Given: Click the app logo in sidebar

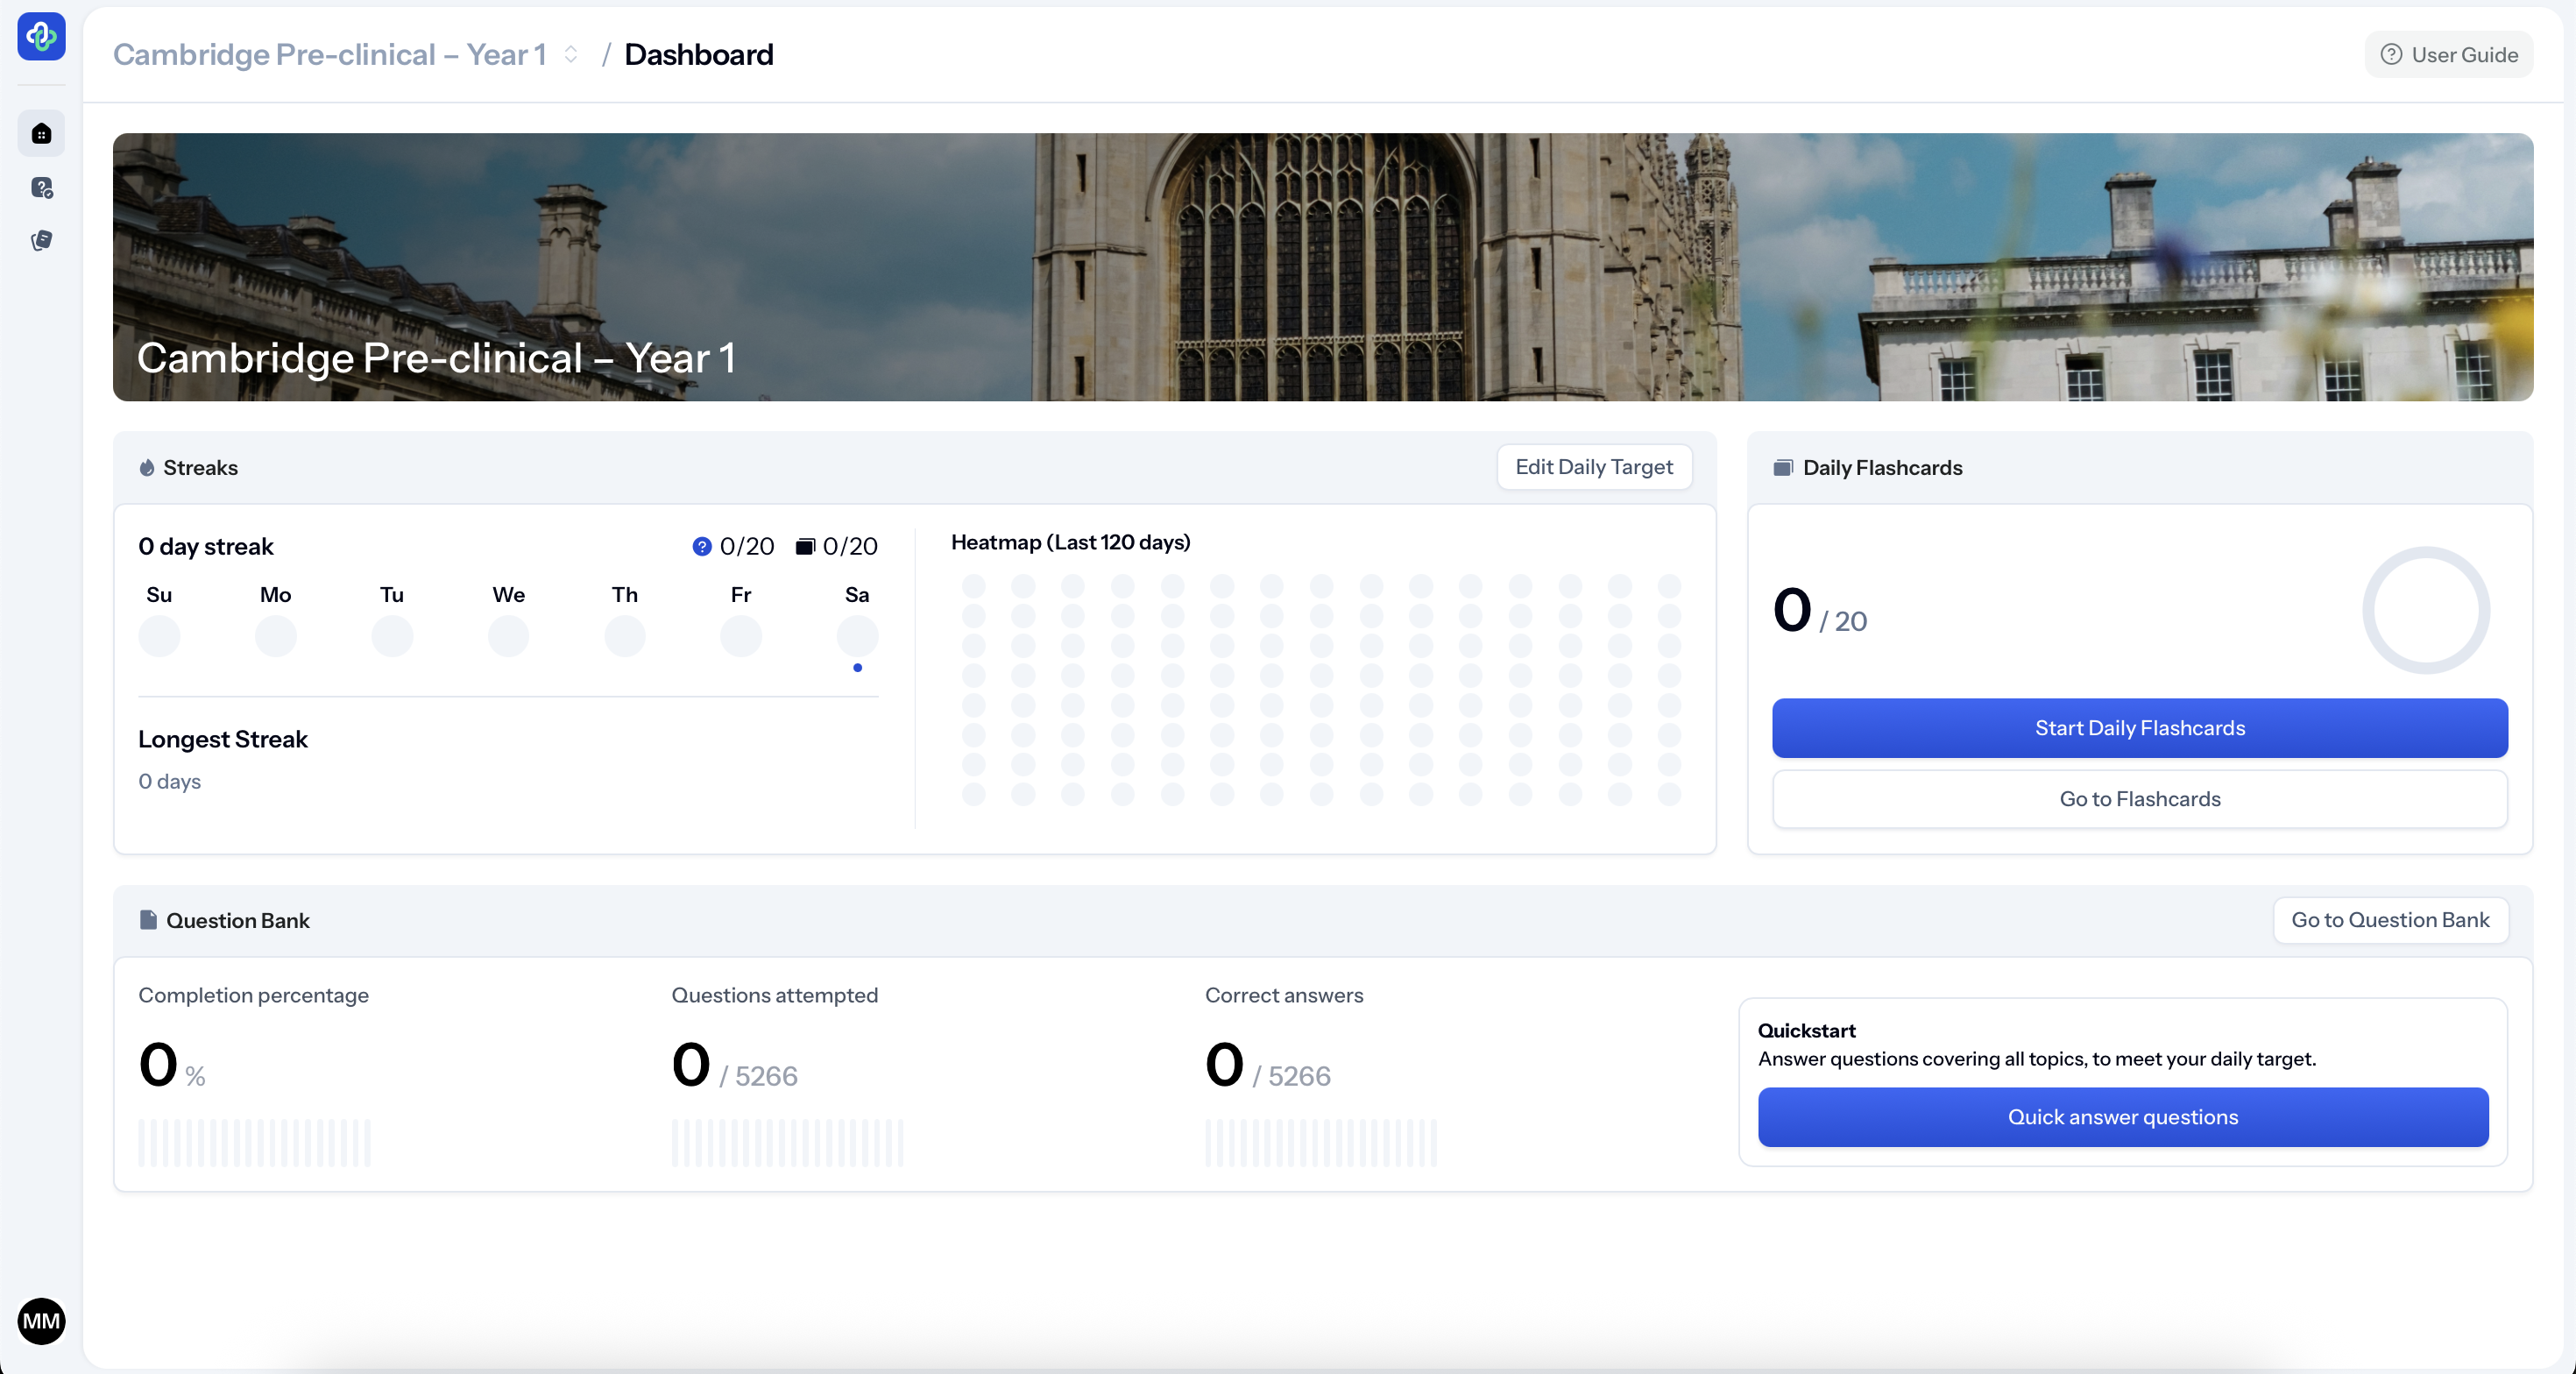Looking at the screenshot, I should coord(41,37).
